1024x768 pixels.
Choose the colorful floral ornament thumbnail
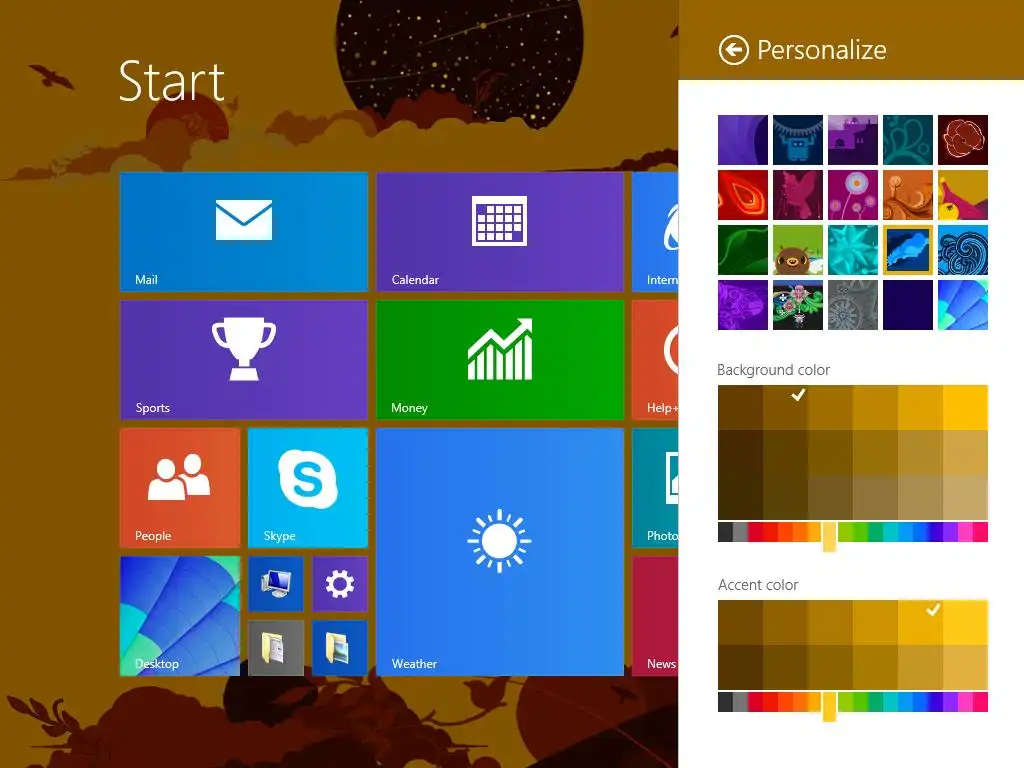point(797,305)
